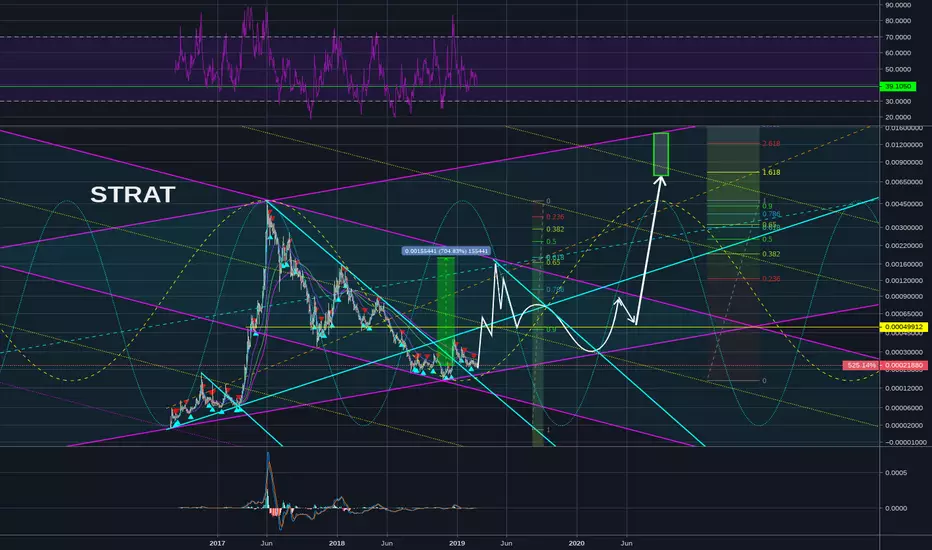Screen dimensions: 932x550
Task: Click the 0.00650000 price axis value
Action: 903,182
